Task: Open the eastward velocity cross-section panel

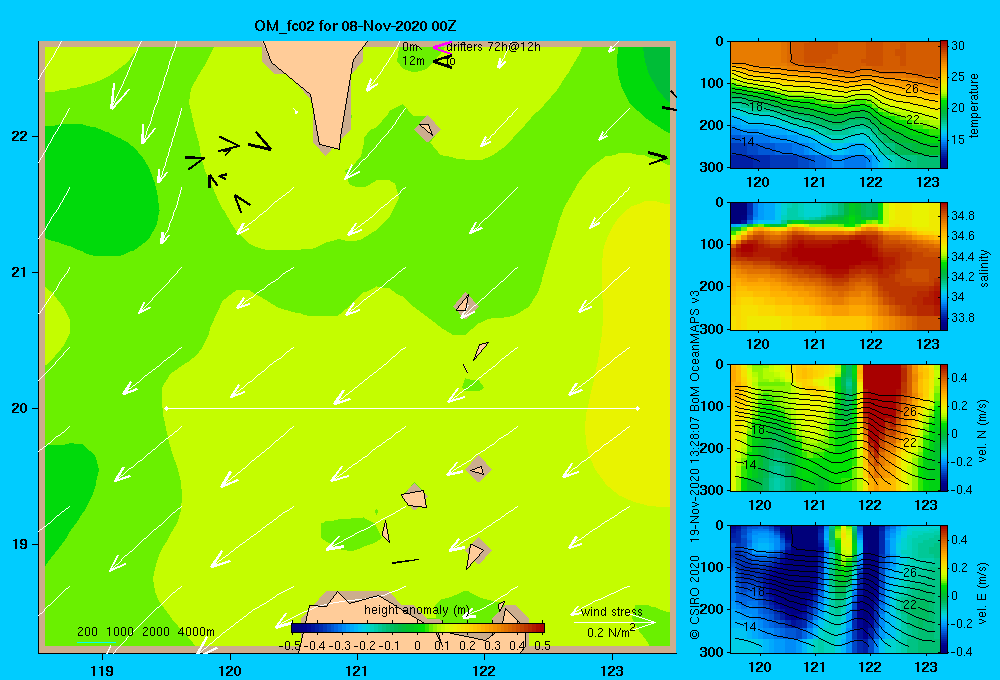Action: point(835,589)
